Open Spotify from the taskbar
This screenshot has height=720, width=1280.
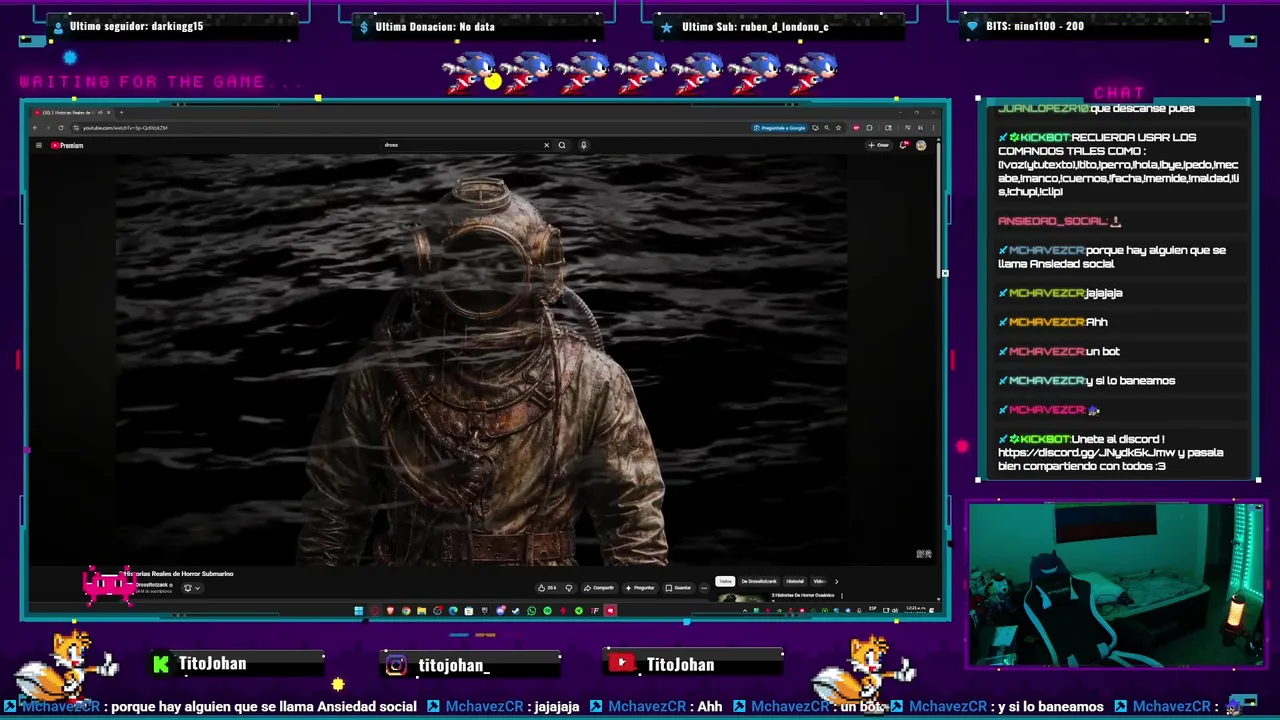[547, 610]
